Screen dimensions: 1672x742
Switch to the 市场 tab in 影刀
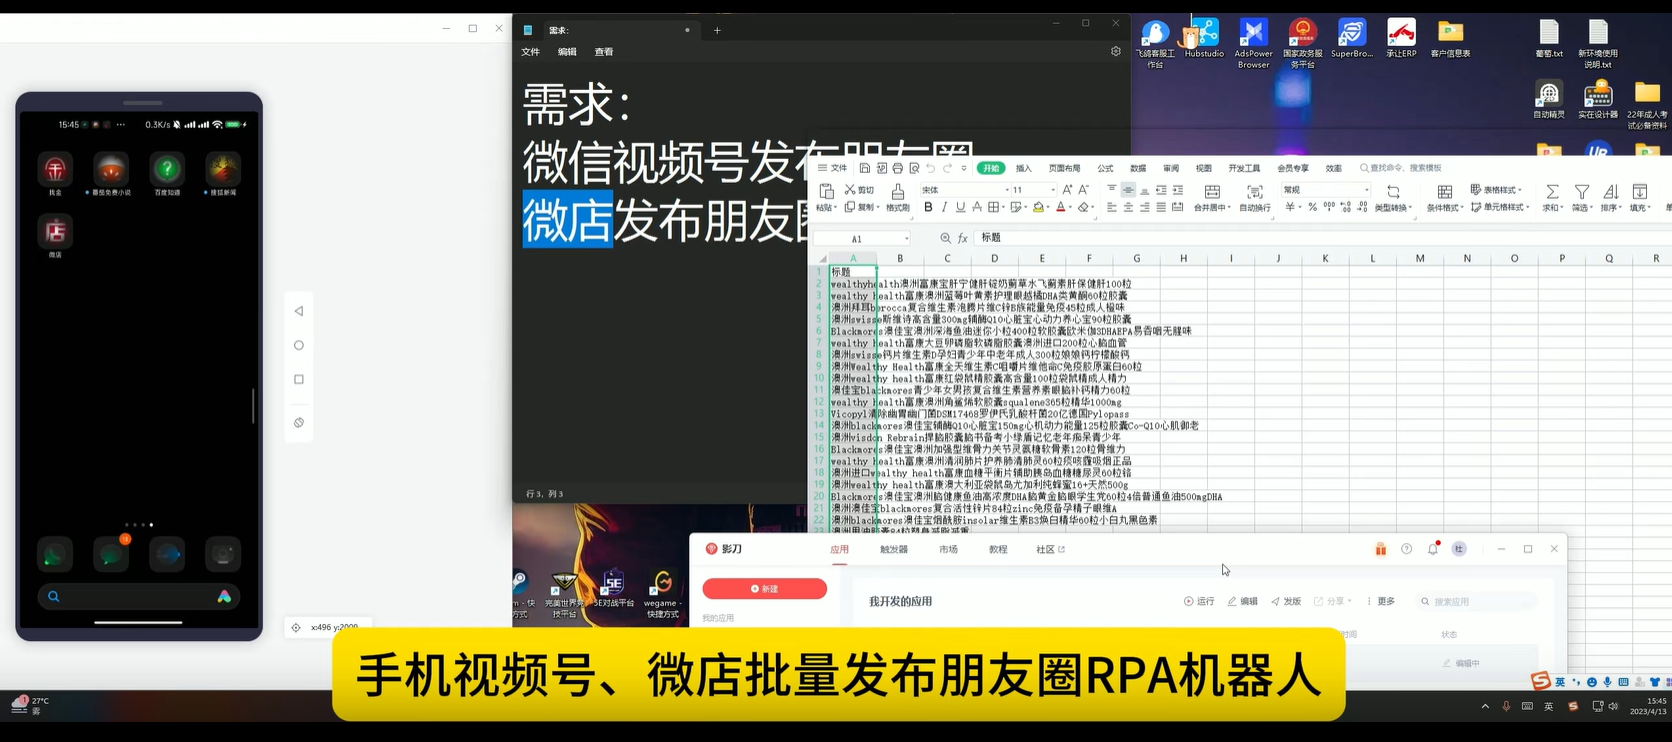(948, 549)
